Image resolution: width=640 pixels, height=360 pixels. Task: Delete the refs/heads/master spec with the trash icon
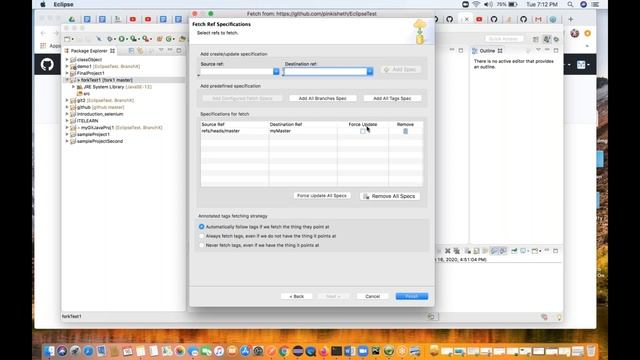[x=405, y=131]
